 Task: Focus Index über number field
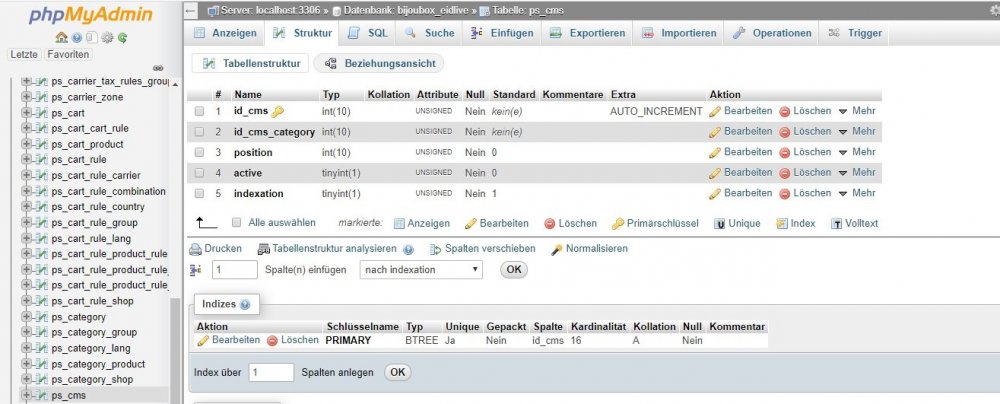point(272,372)
